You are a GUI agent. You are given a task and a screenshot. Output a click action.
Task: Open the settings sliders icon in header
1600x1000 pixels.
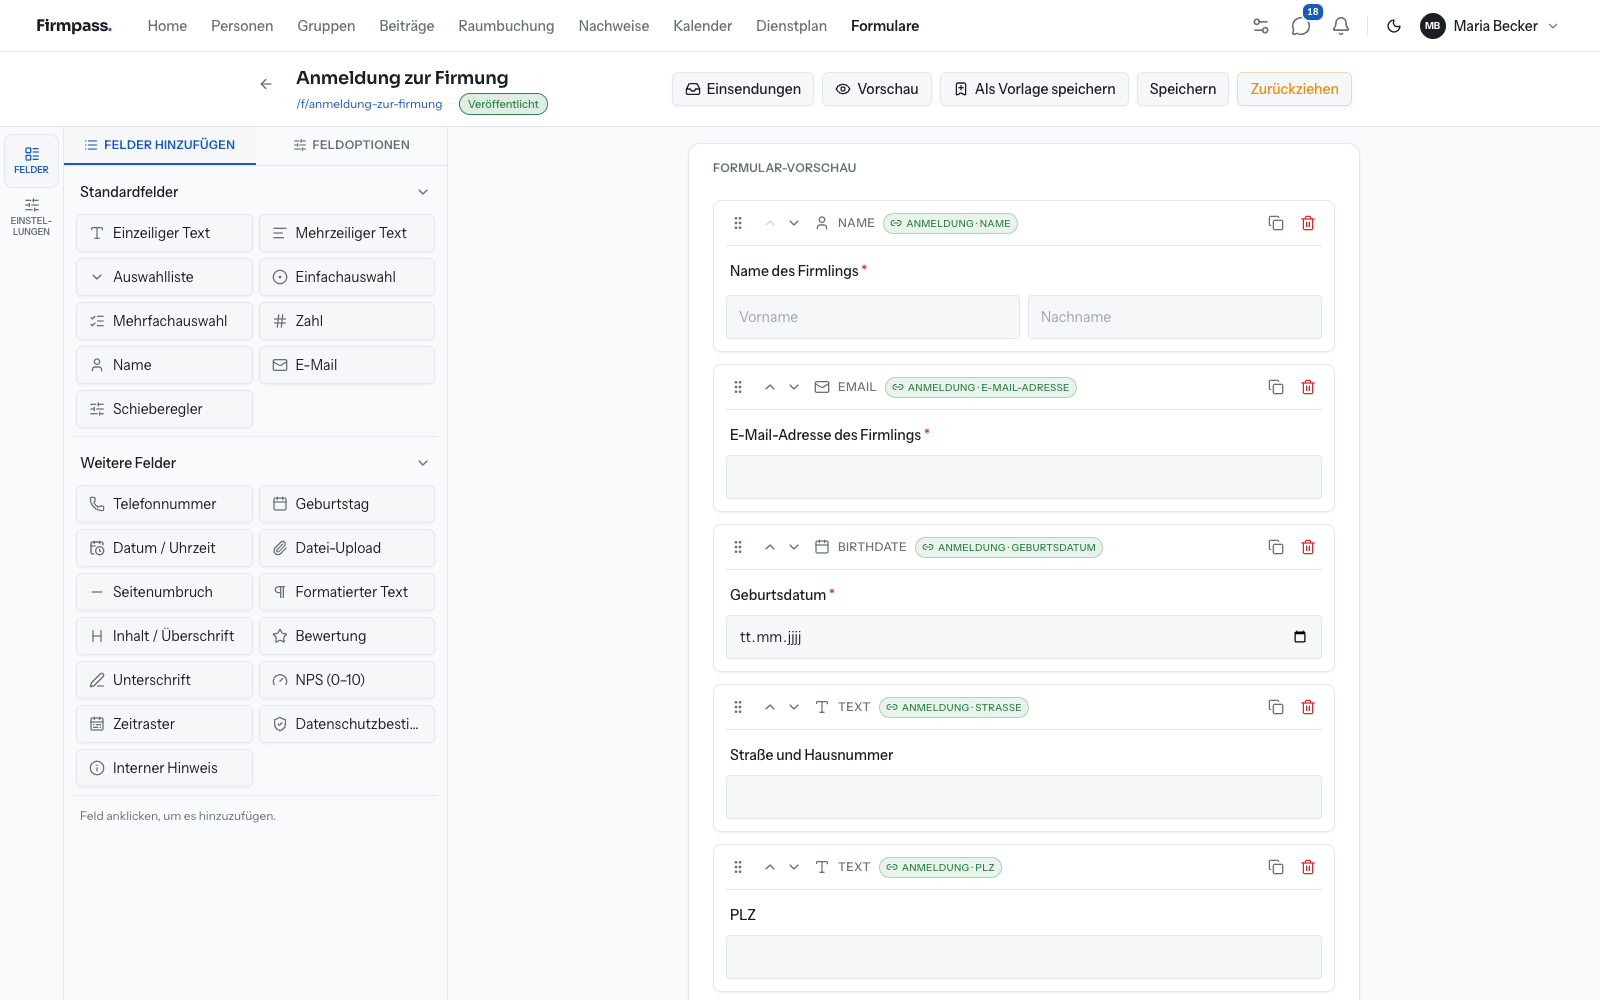pos(1261,26)
